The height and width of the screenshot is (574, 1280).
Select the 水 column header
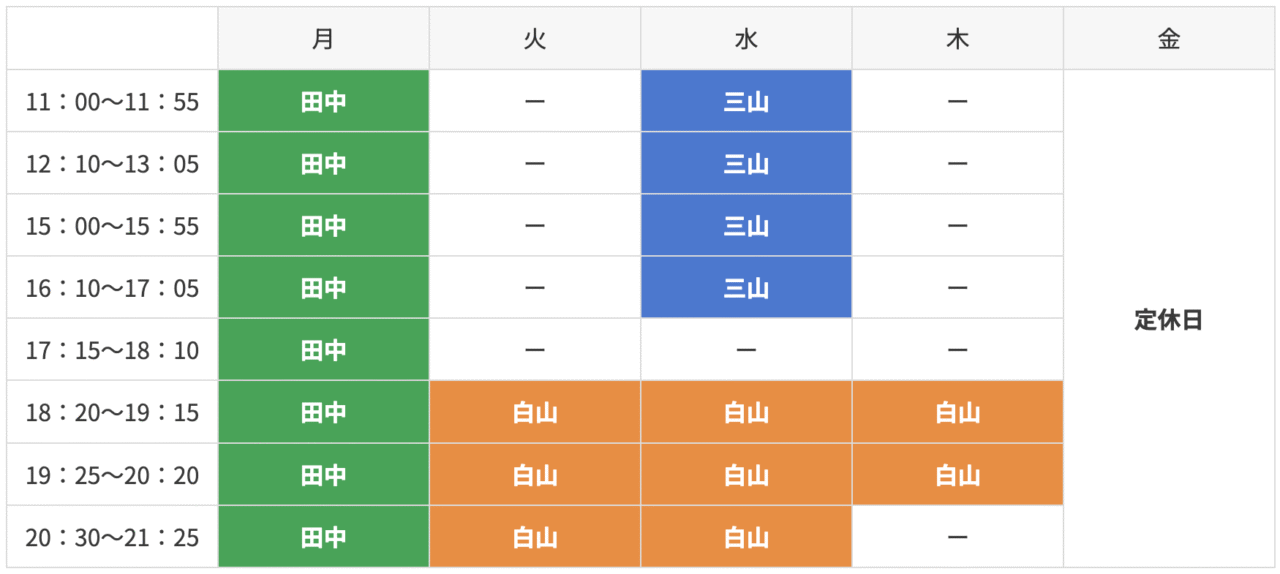(x=746, y=39)
